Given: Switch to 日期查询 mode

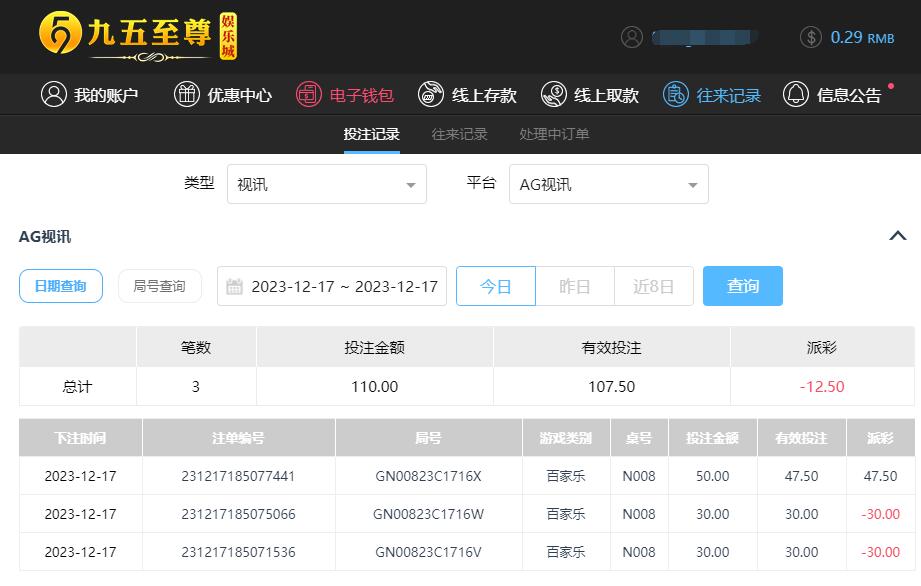Looking at the screenshot, I should tap(61, 286).
